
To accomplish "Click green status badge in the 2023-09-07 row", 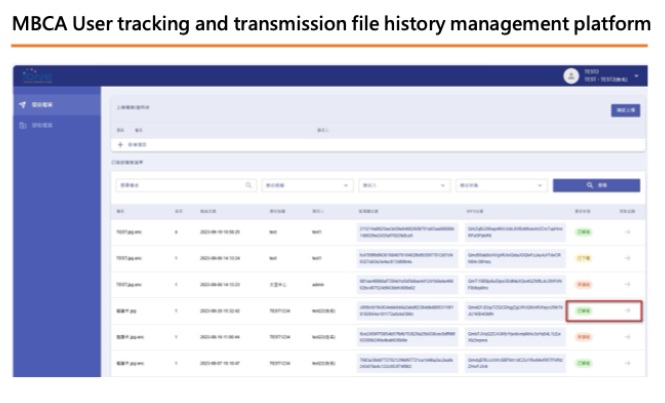I will point(584,363).
